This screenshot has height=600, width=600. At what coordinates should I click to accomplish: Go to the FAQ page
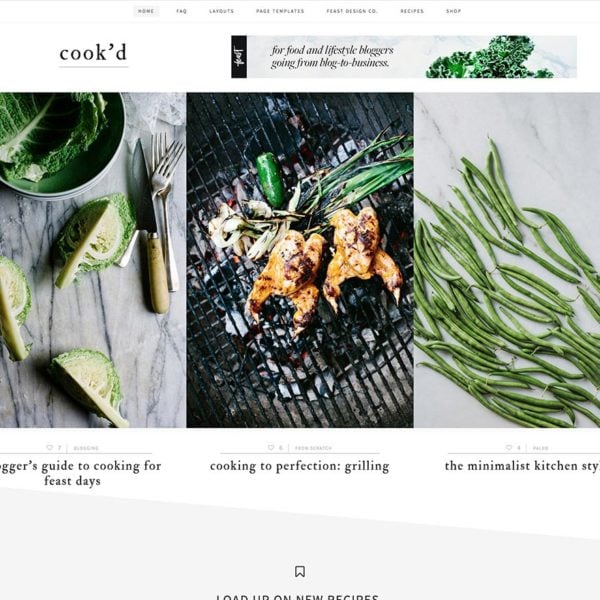181,11
